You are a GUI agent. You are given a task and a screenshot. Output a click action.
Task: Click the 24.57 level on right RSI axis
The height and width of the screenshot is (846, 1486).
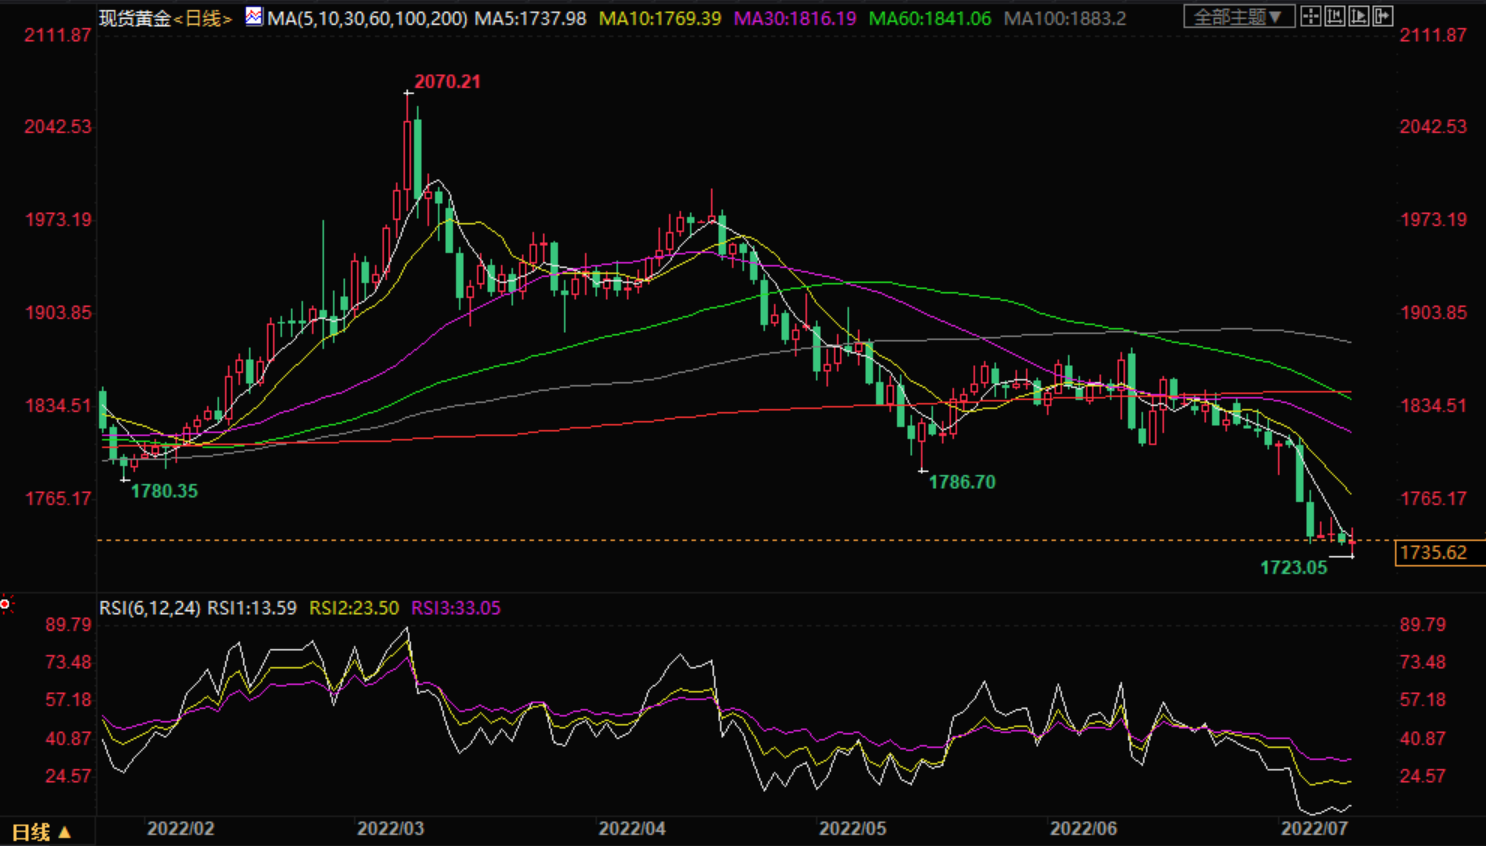coord(1423,776)
